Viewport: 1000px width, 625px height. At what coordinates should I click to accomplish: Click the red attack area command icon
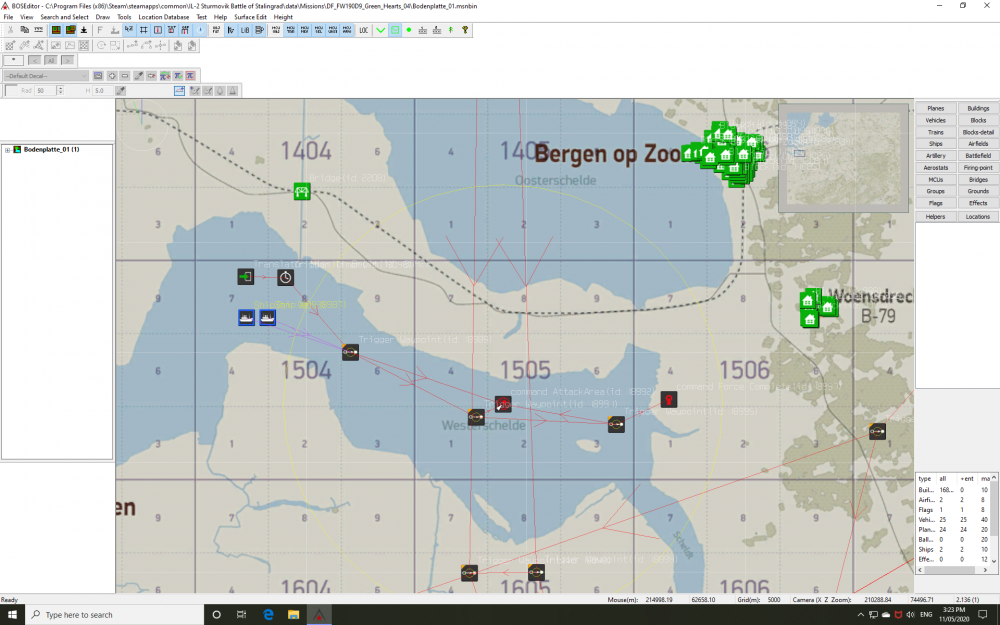point(503,404)
